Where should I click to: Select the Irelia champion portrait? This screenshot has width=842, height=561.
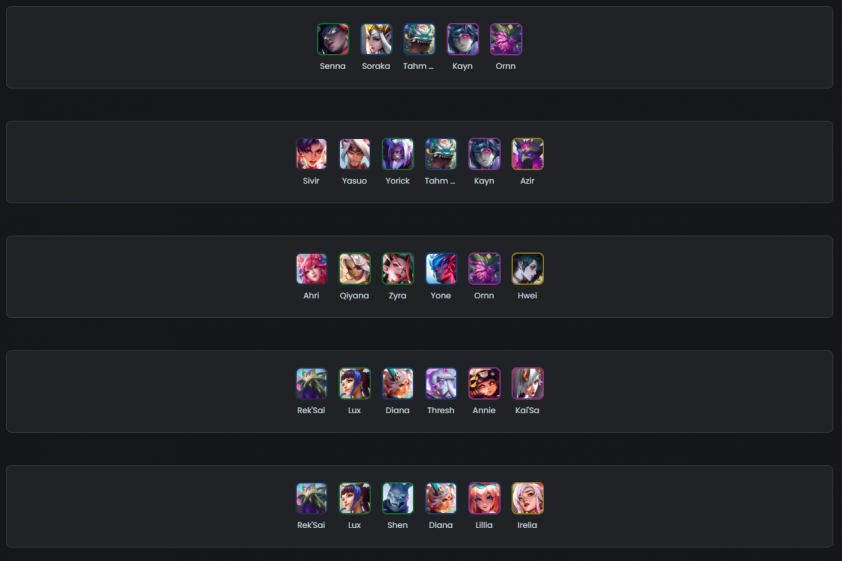point(527,498)
